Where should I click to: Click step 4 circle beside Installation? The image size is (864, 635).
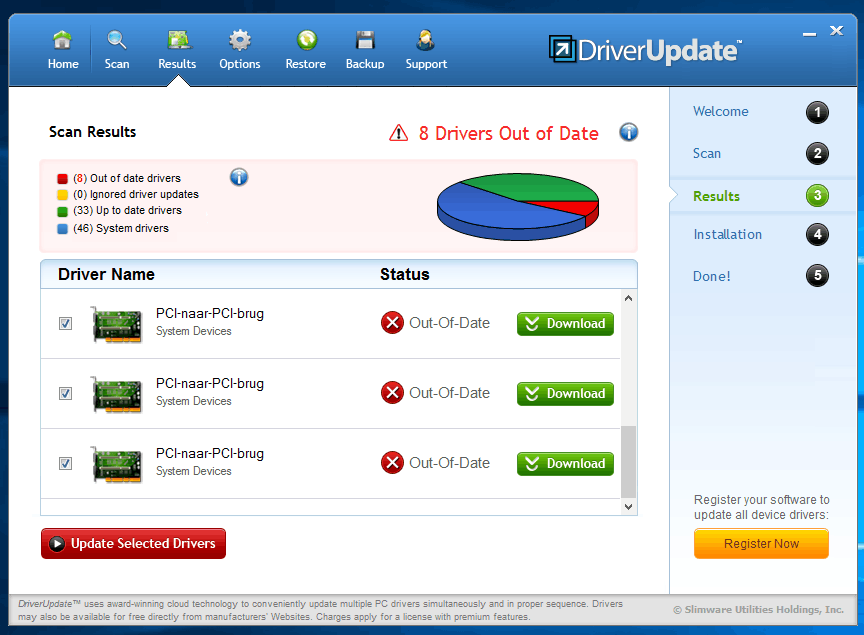tap(817, 234)
